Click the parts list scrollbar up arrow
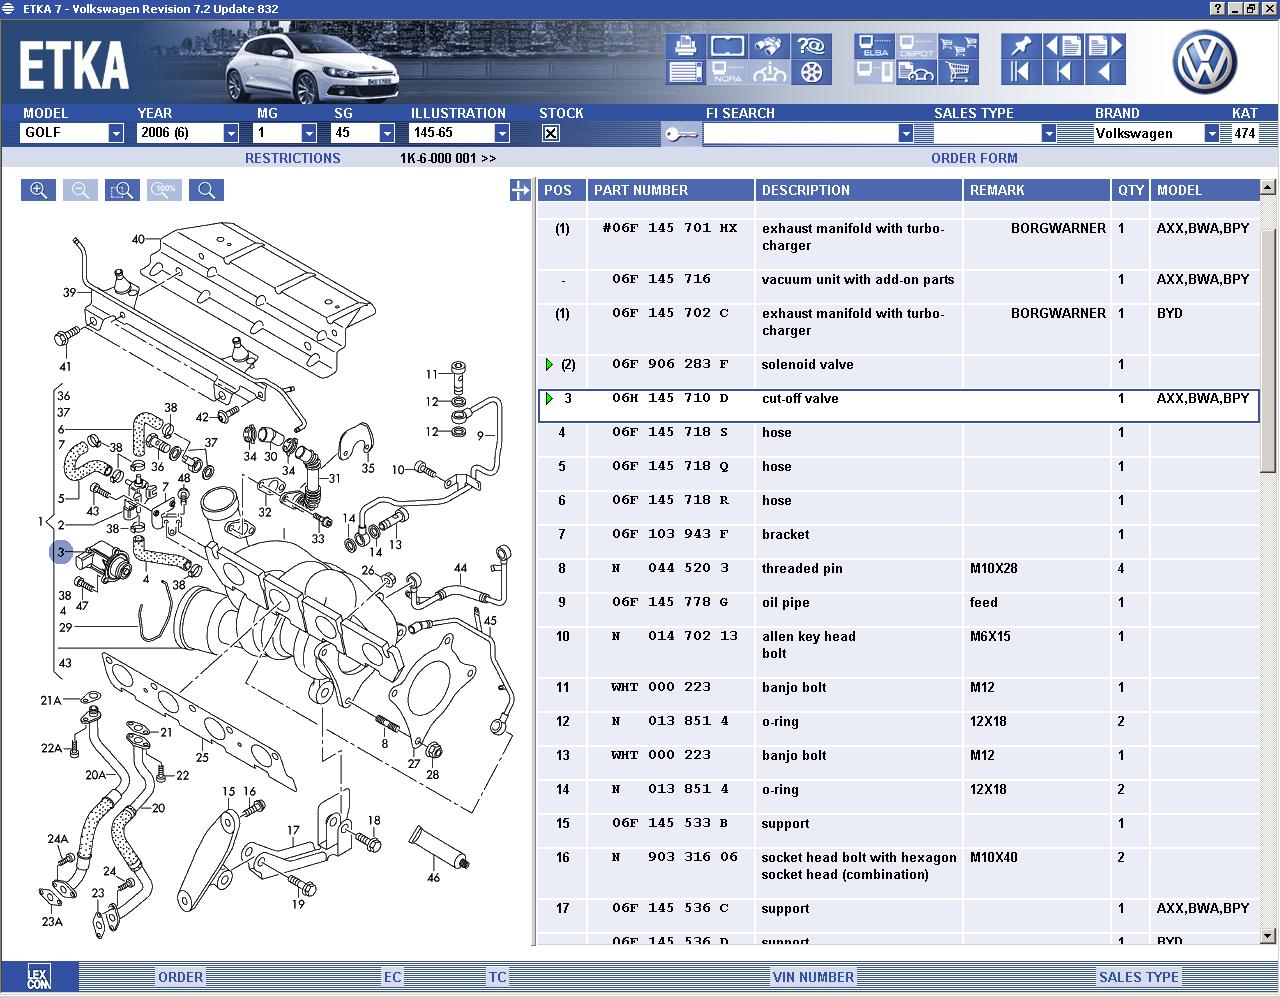The height and width of the screenshot is (998, 1280). (x=1268, y=187)
